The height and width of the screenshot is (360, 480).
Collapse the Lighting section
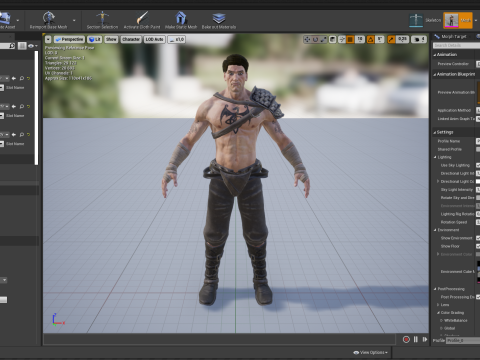coord(435,157)
